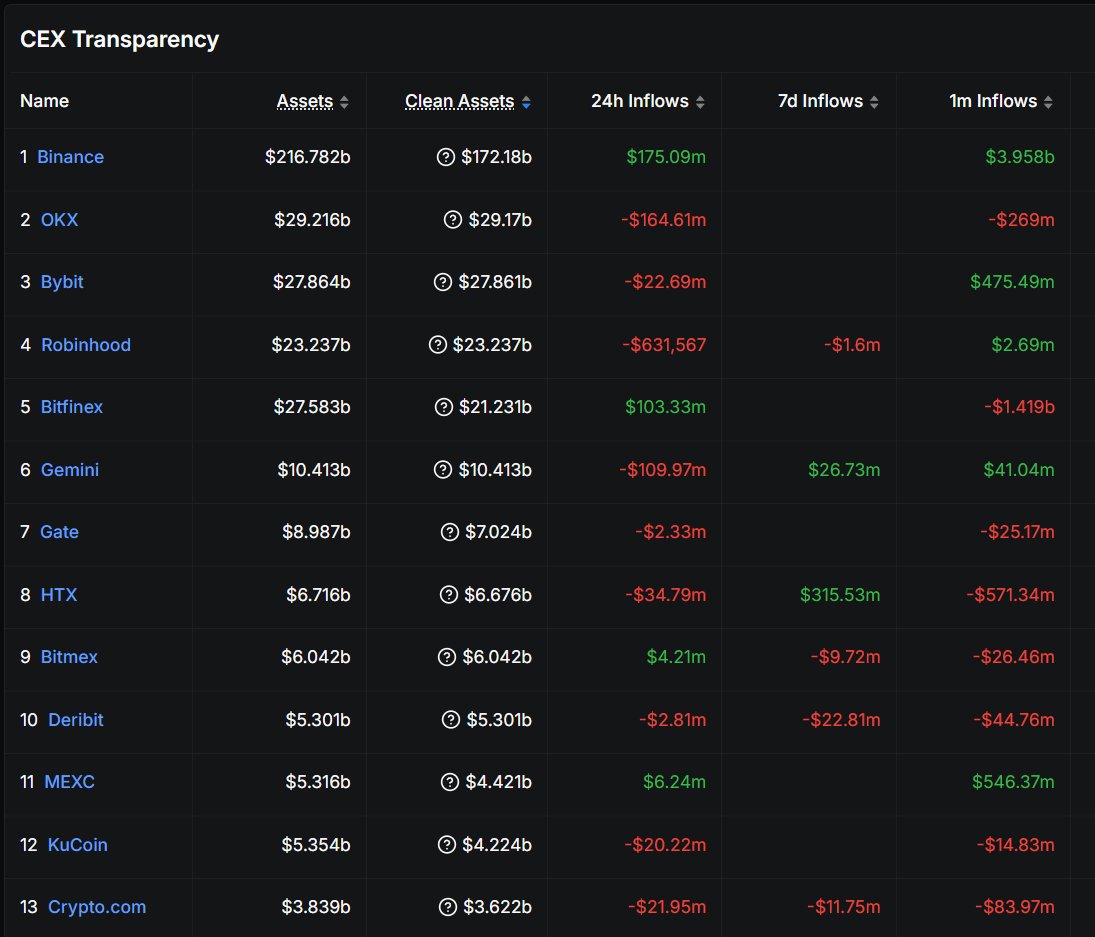Click the help icon beside Binance clean assets
Viewport: 1095px width, 937px height.
point(446,157)
